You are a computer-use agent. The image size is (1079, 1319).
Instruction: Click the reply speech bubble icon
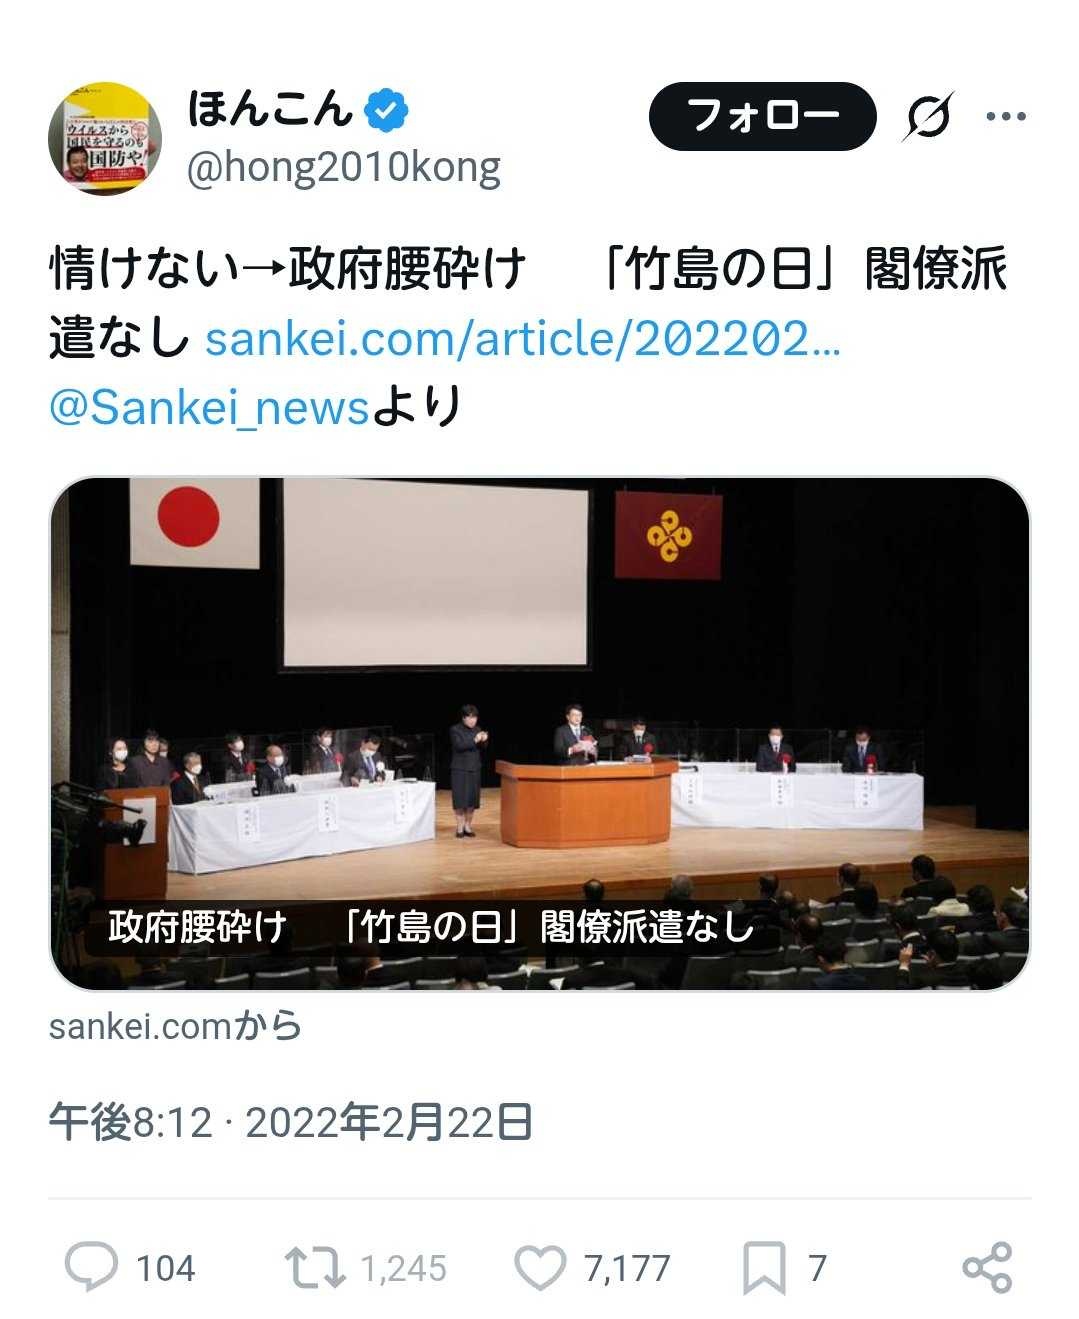click(x=91, y=1267)
